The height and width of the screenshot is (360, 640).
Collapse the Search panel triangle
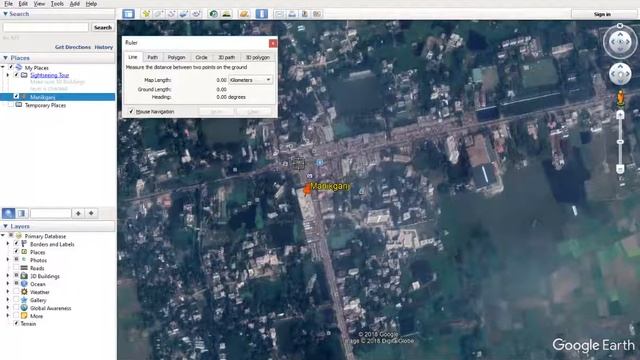click(x=5, y=13)
